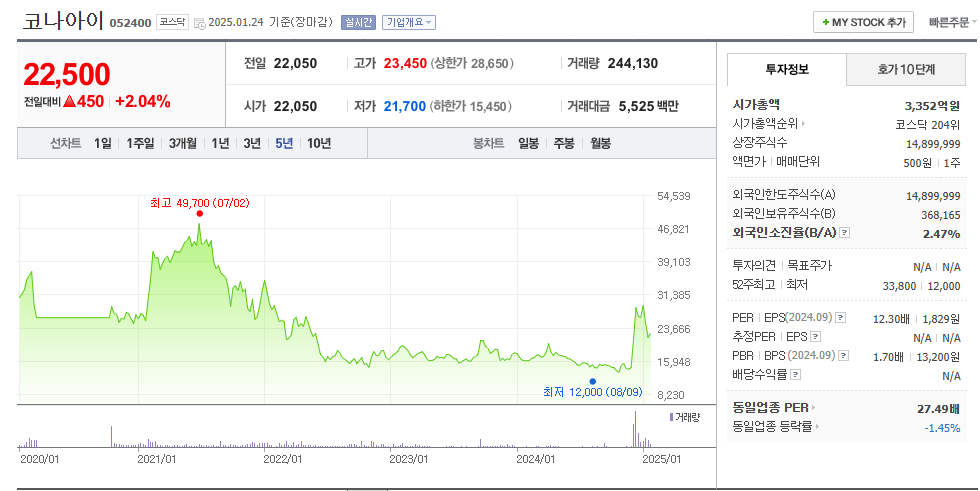Viewport: 980px width, 491px height.
Task: Click the 54,539 y-axis label
Action: (674, 196)
